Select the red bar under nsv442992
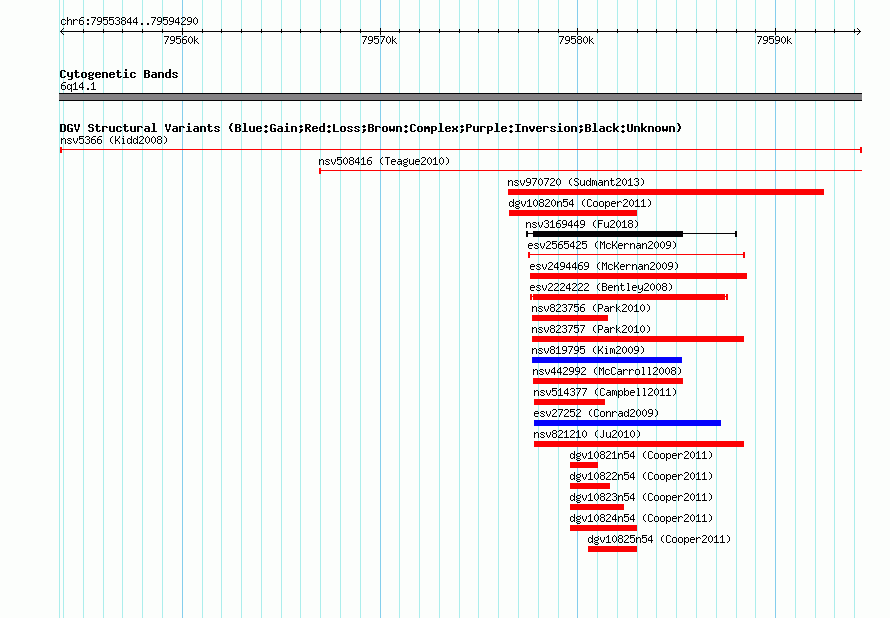This screenshot has width=890, height=618. click(x=608, y=381)
